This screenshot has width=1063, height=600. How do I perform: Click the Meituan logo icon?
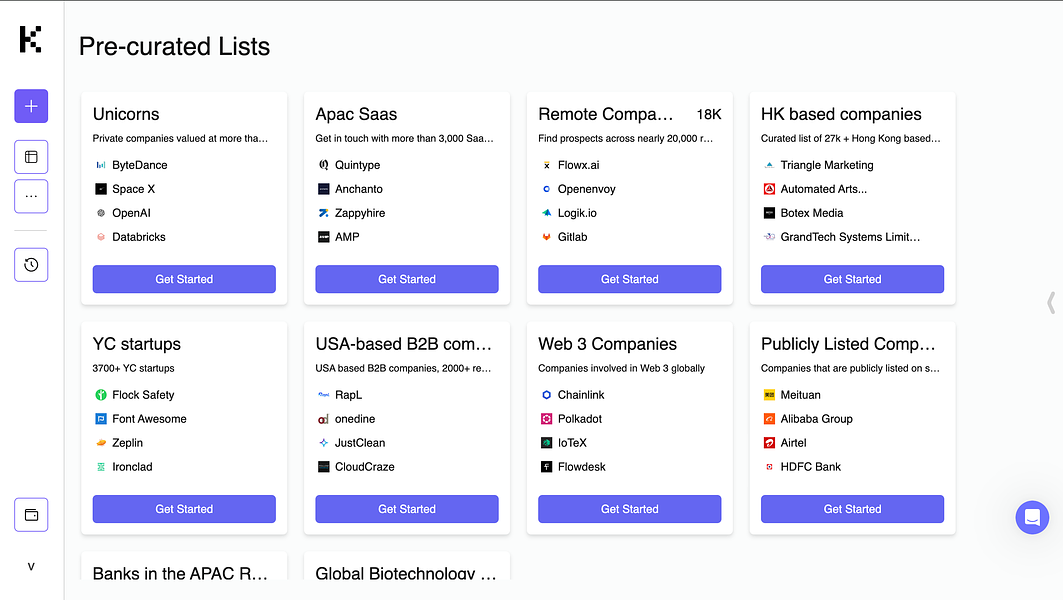click(769, 395)
